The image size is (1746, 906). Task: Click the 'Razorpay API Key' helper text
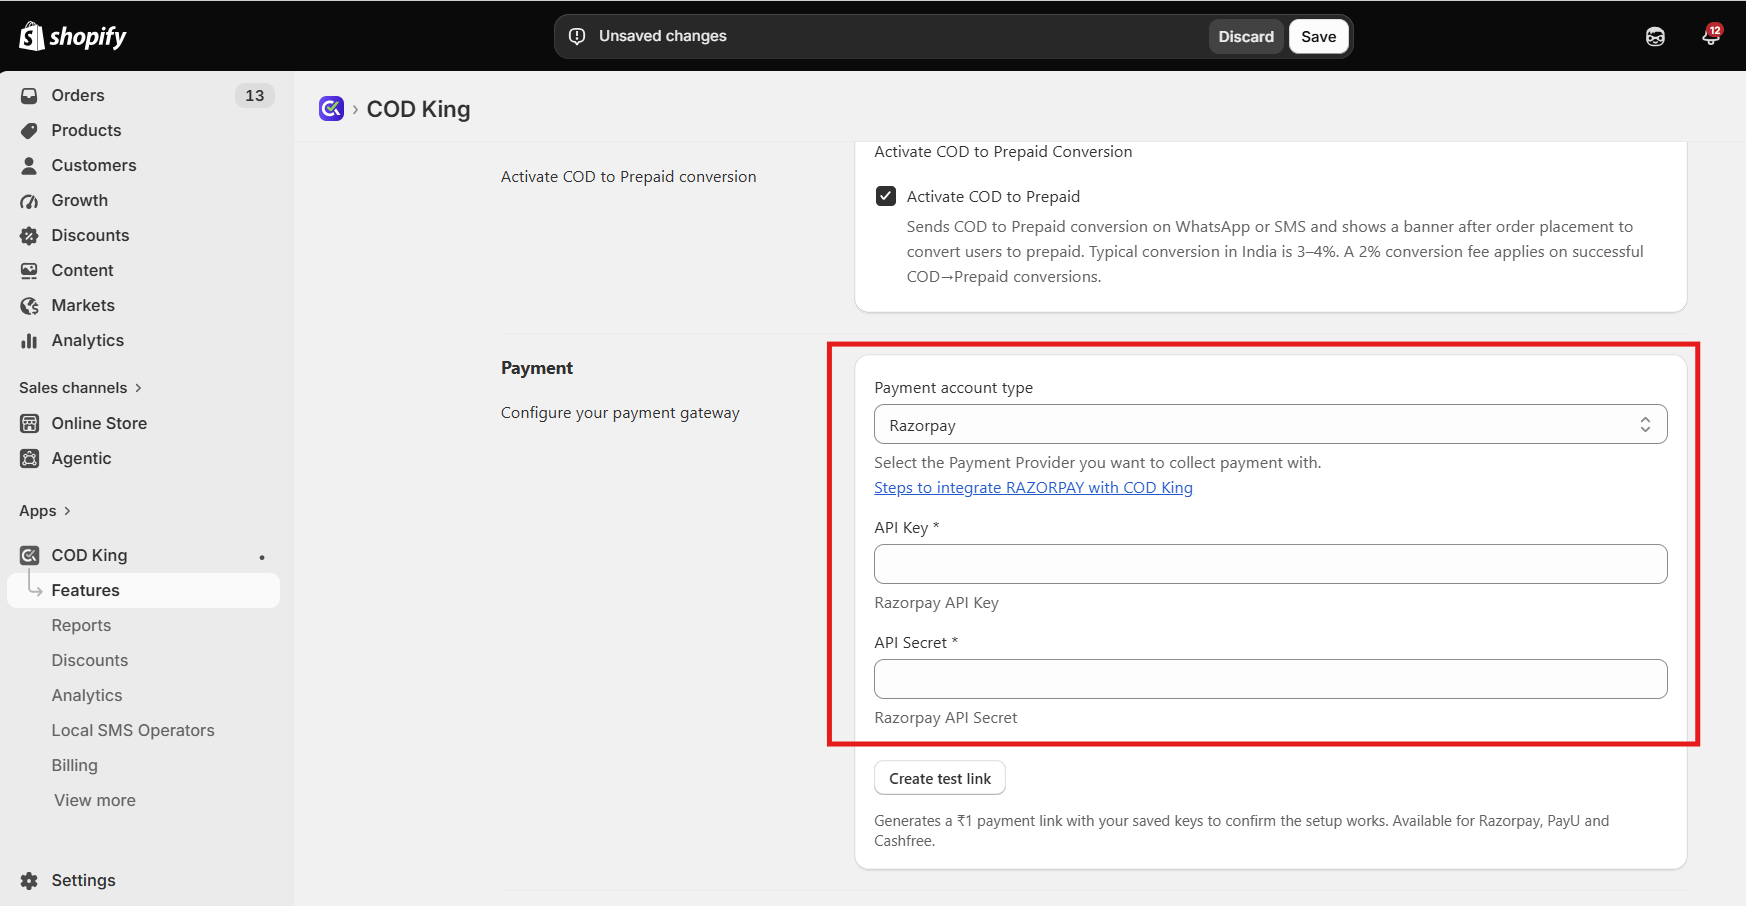pyautogui.click(x=936, y=603)
